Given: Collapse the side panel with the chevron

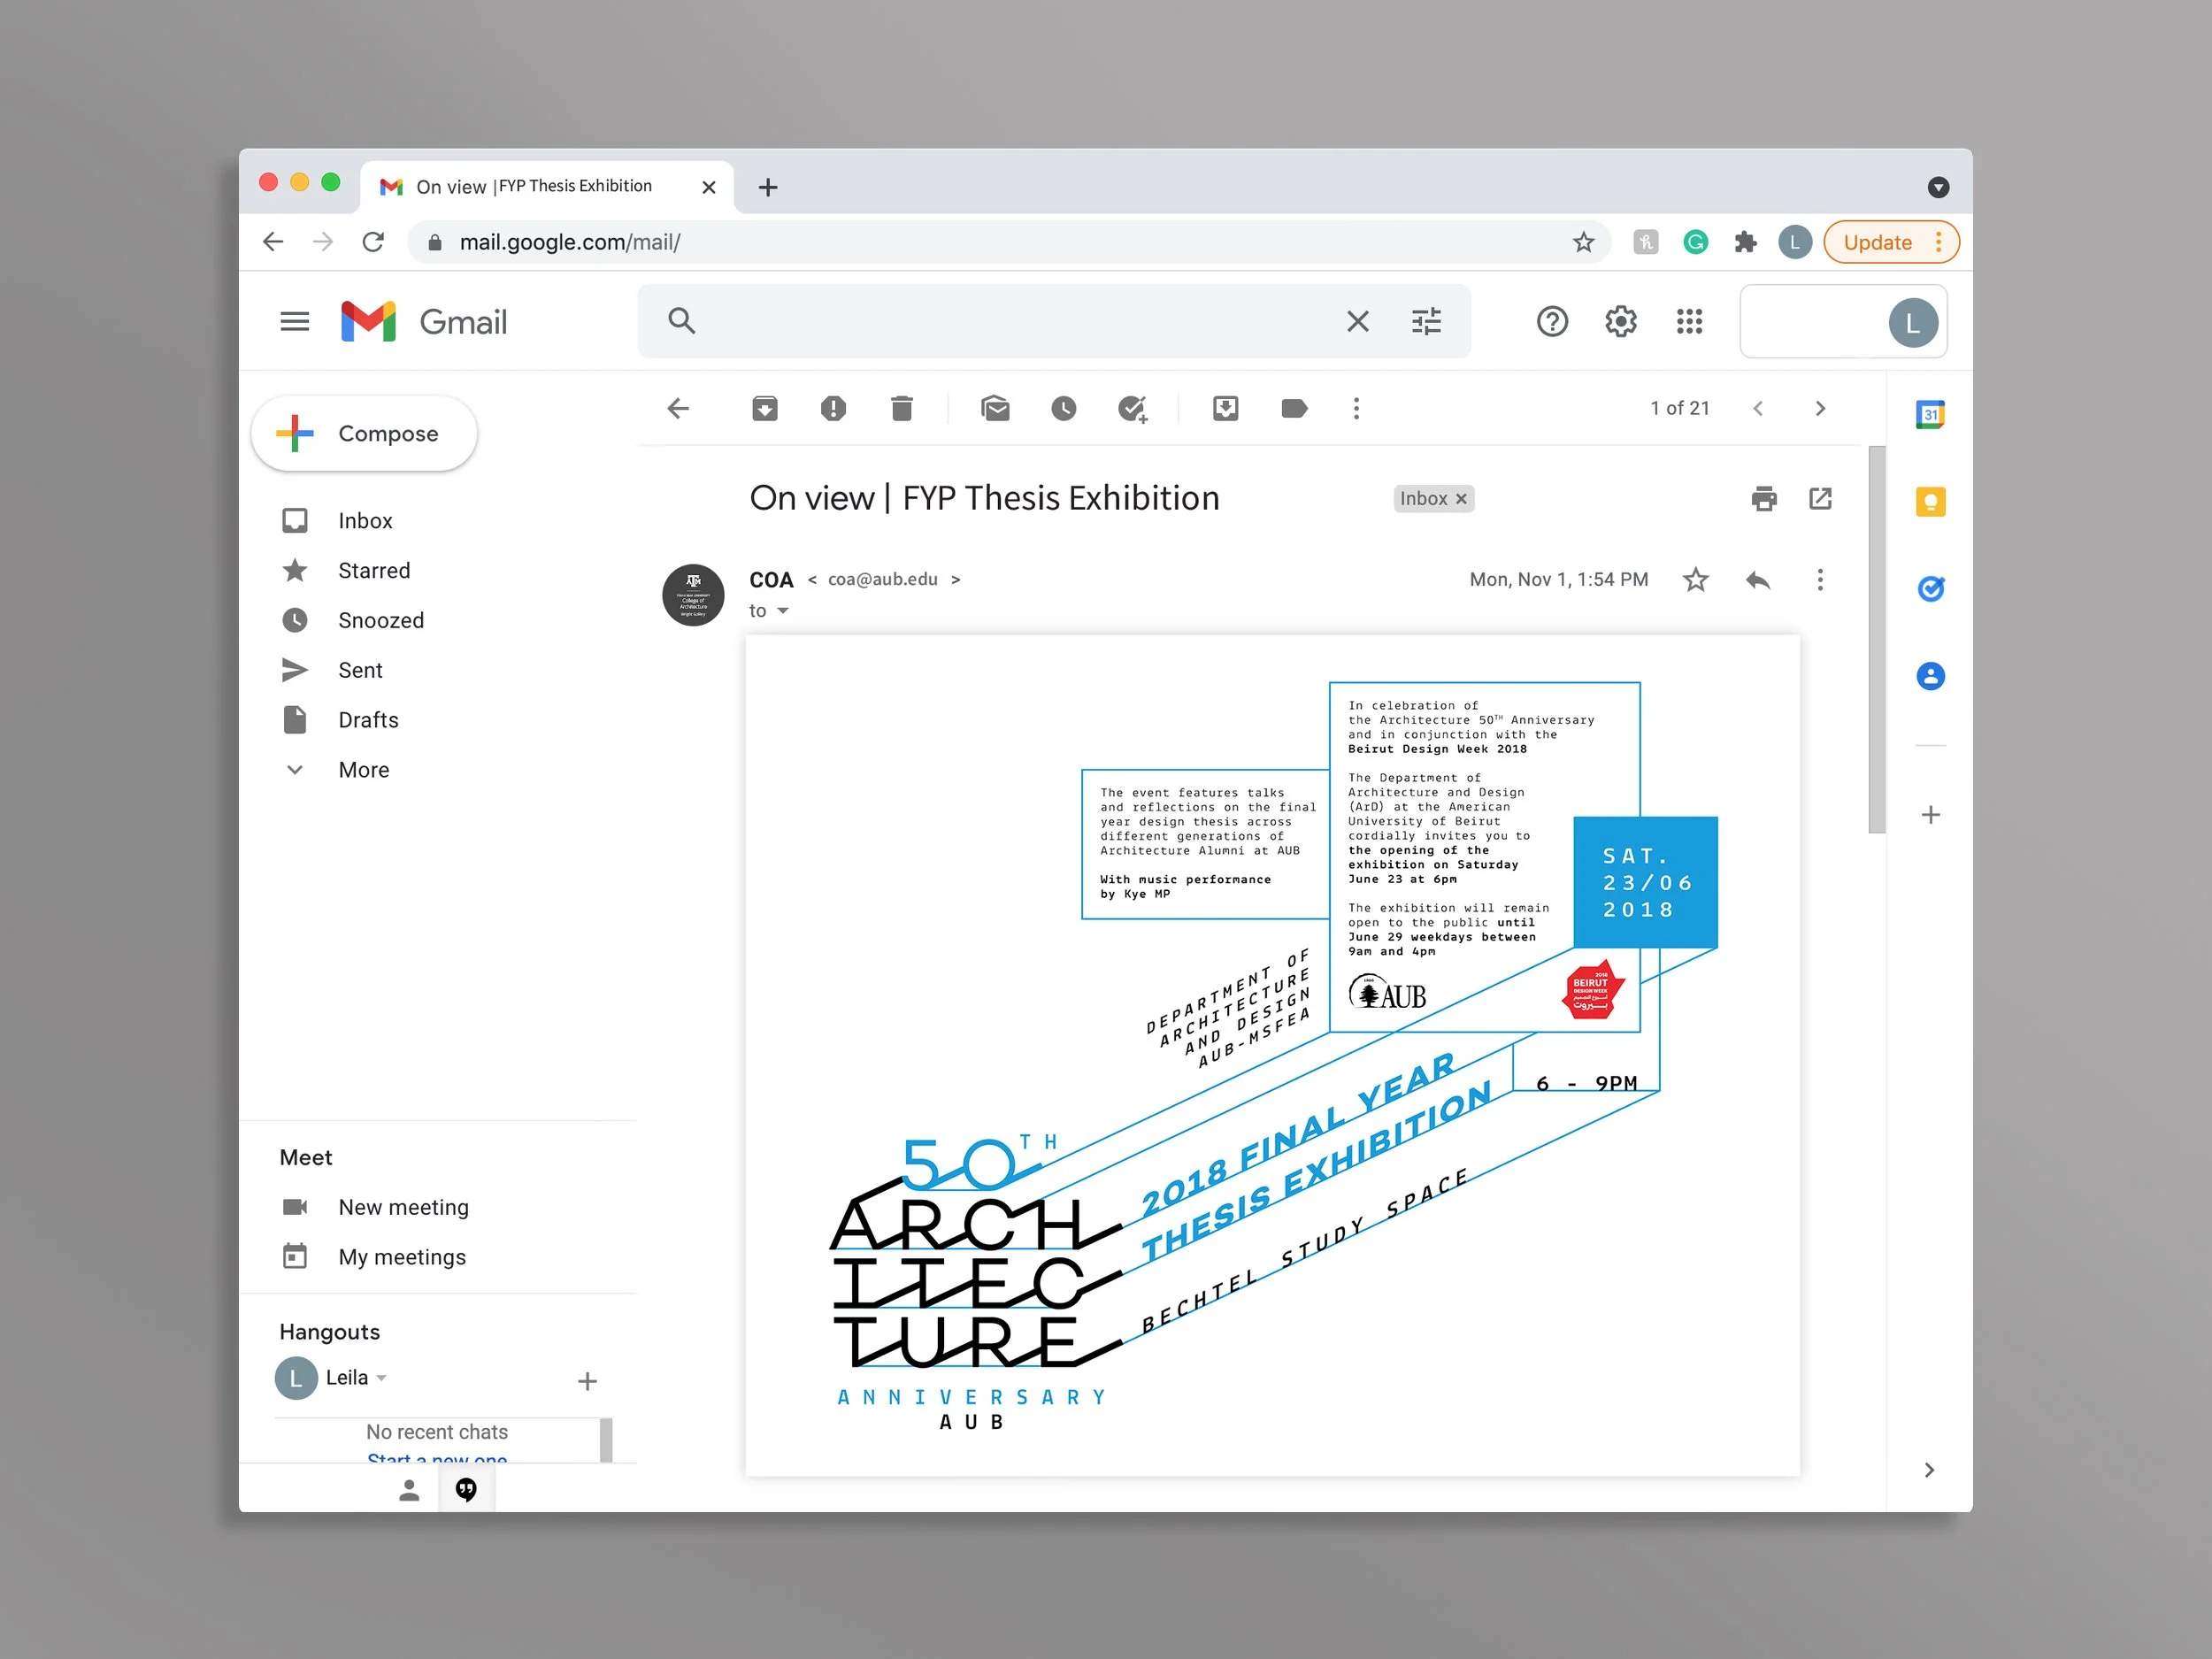Looking at the screenshot, I should point(1929,1470).
